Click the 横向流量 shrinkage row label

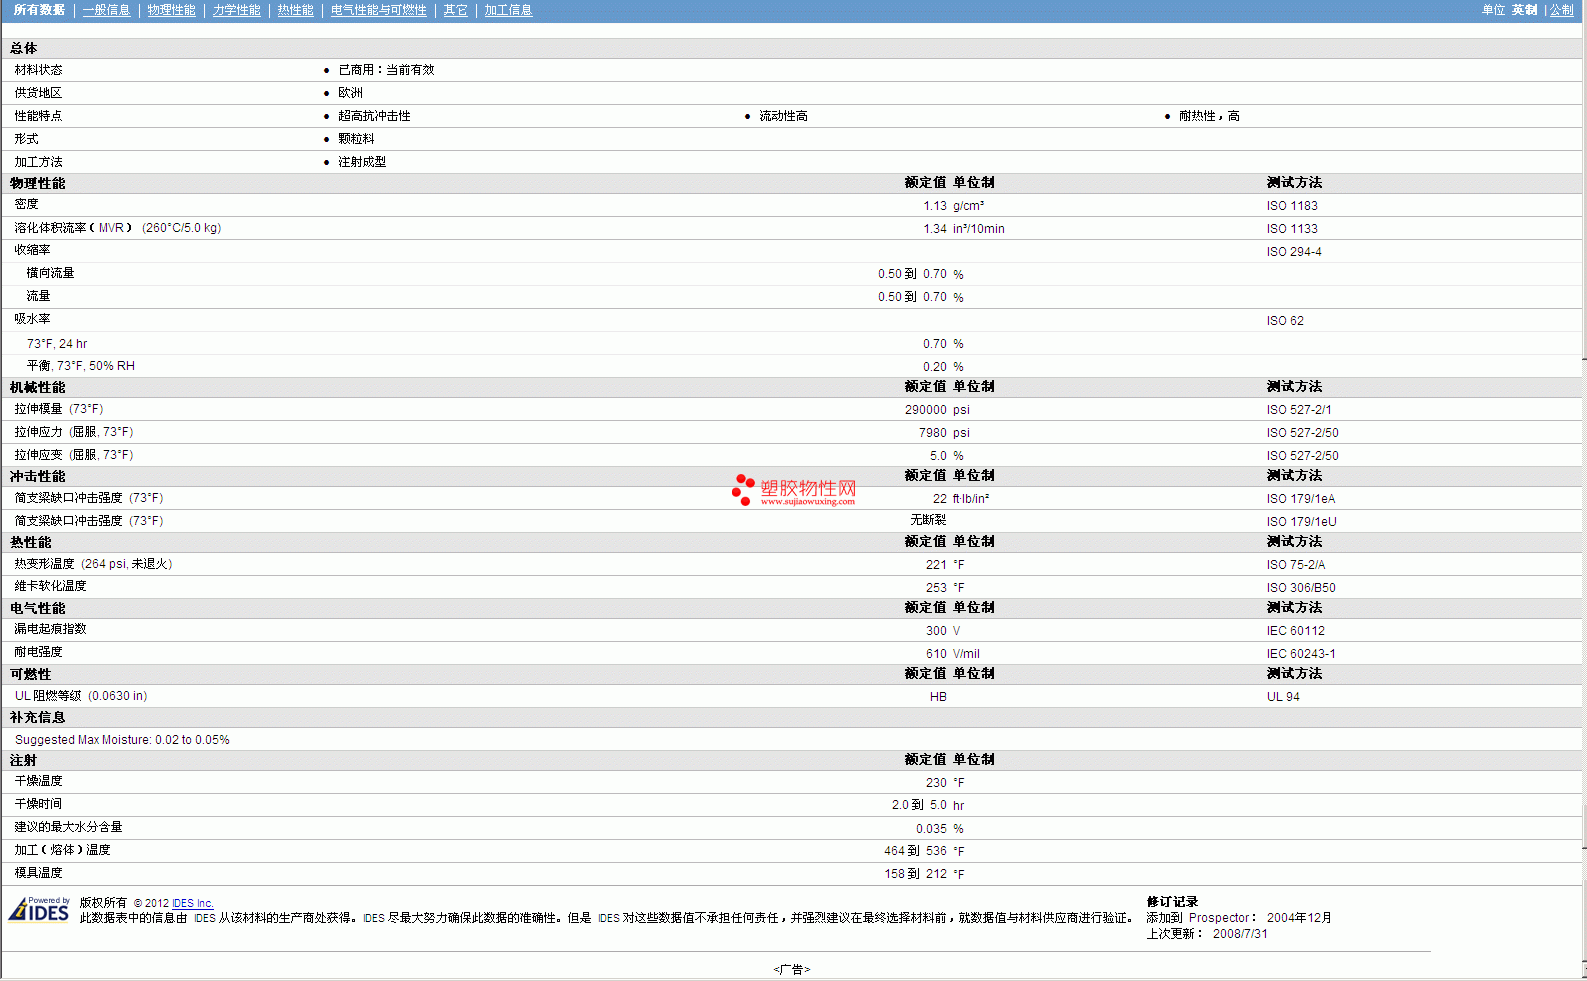50,273
